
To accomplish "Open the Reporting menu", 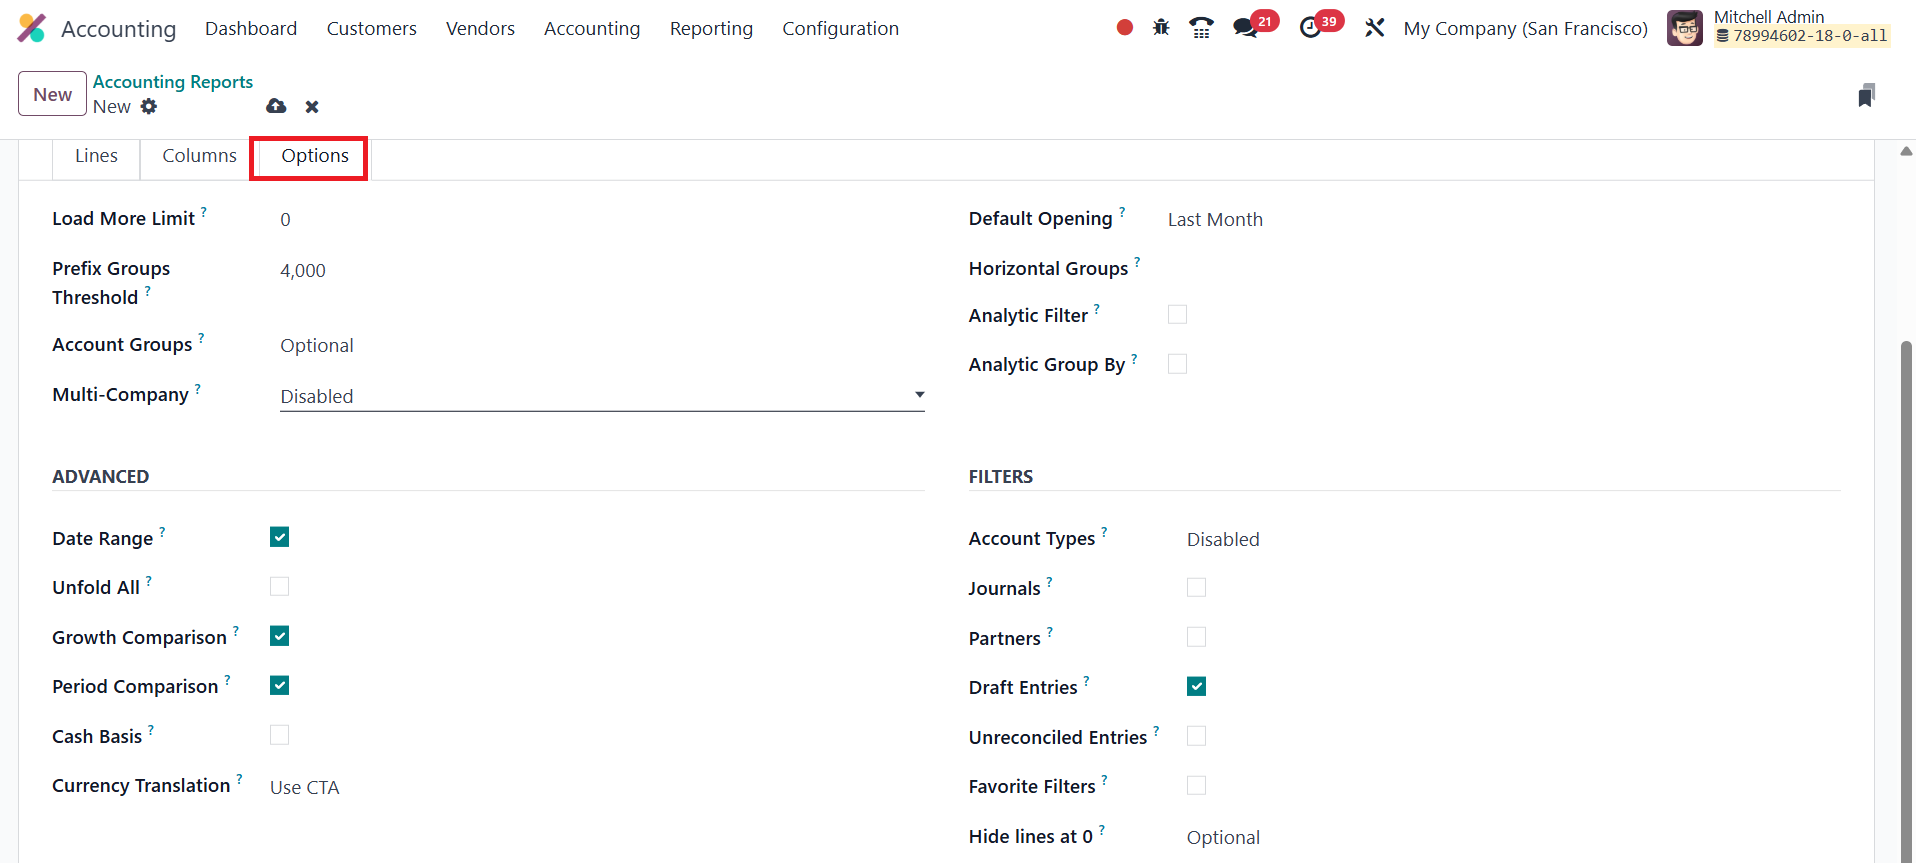I will point(711,29).
